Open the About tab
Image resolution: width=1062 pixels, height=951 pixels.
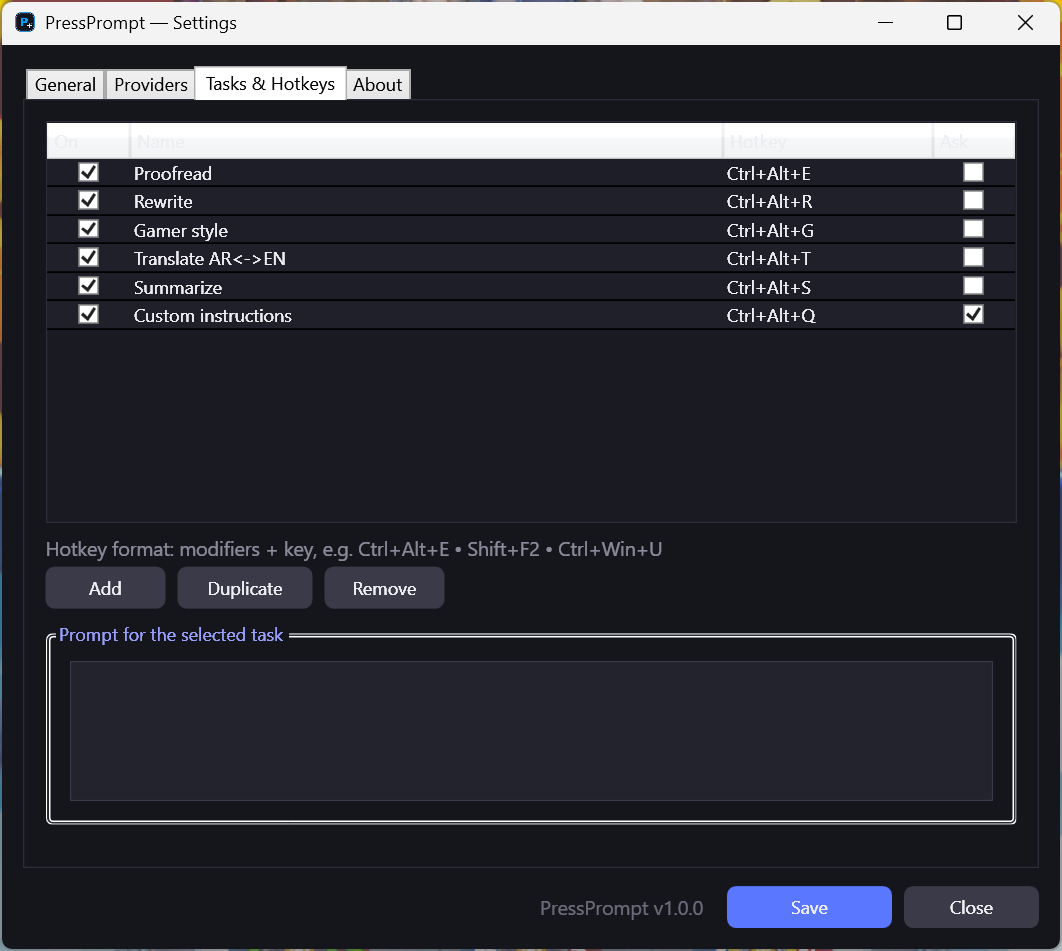377,85
